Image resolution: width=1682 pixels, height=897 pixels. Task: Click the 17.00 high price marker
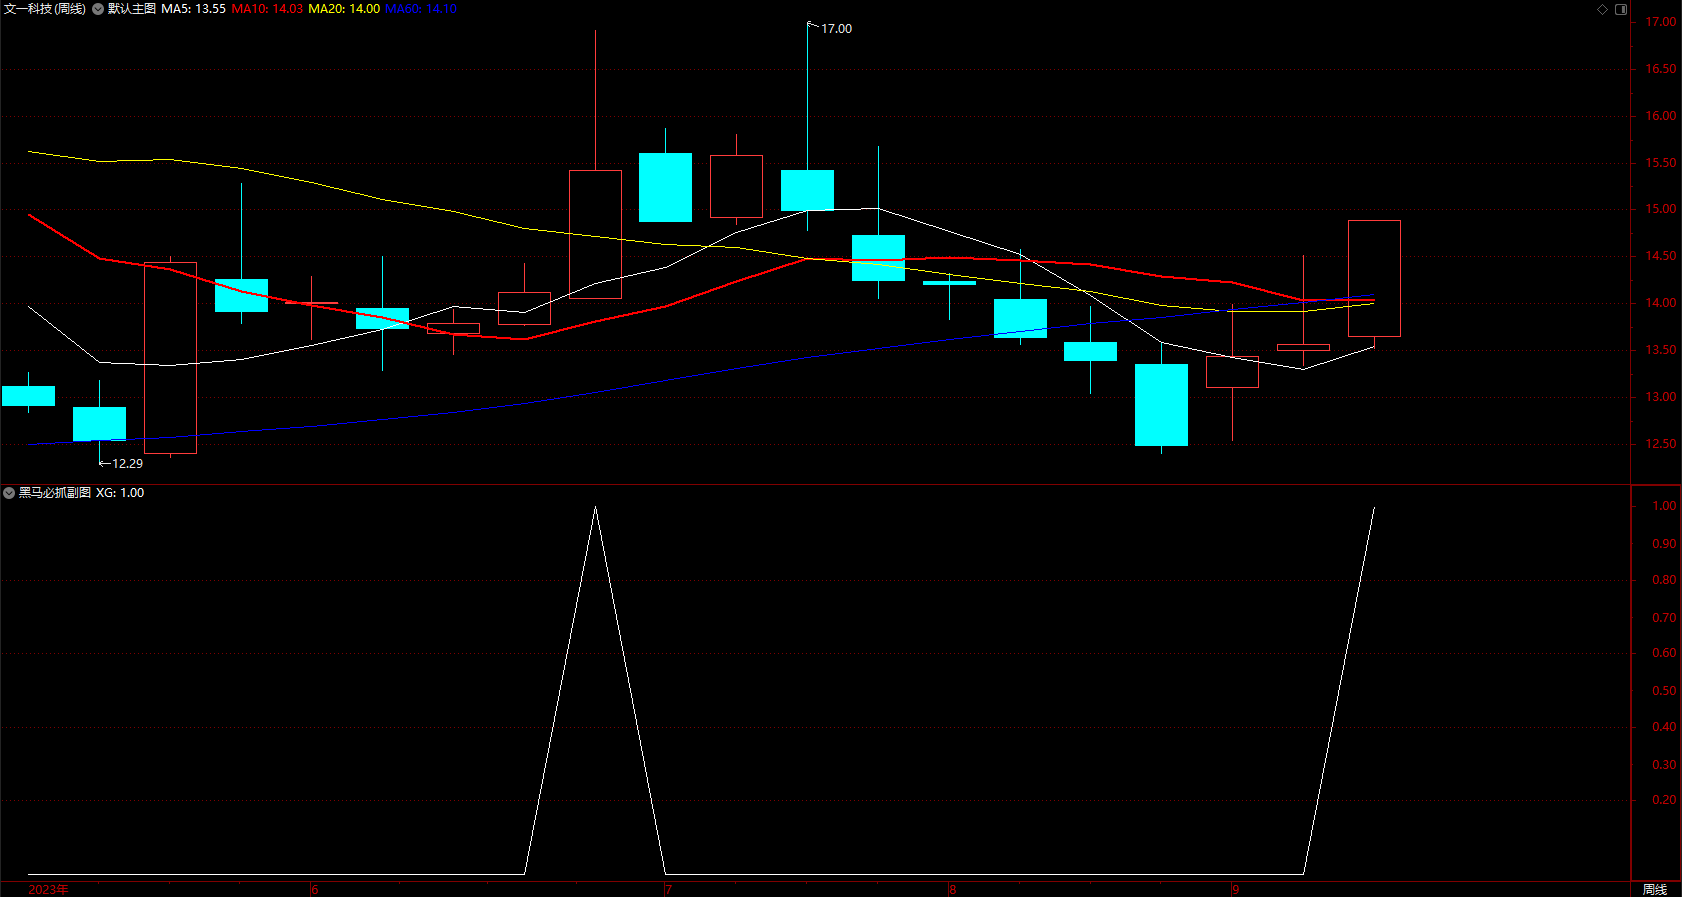tap(836, 29)
